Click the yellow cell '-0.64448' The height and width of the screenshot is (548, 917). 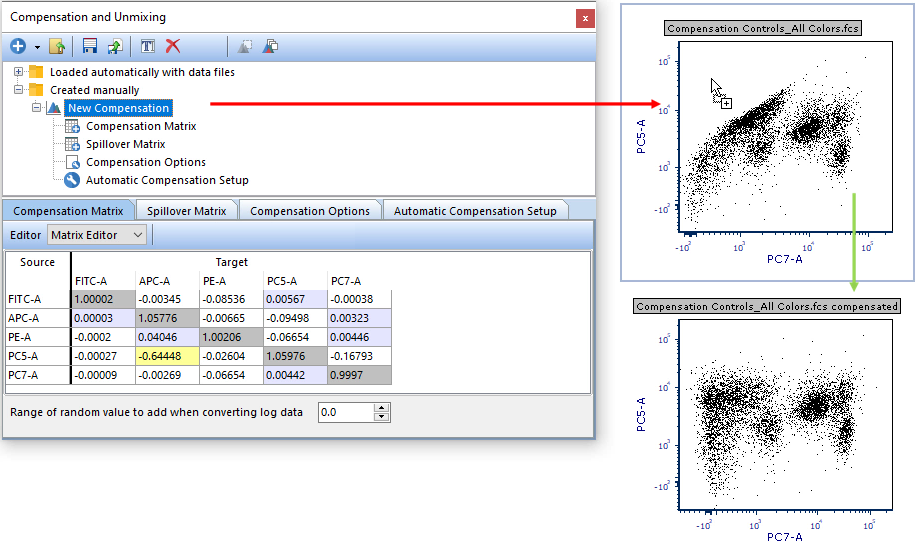point(167,356)
